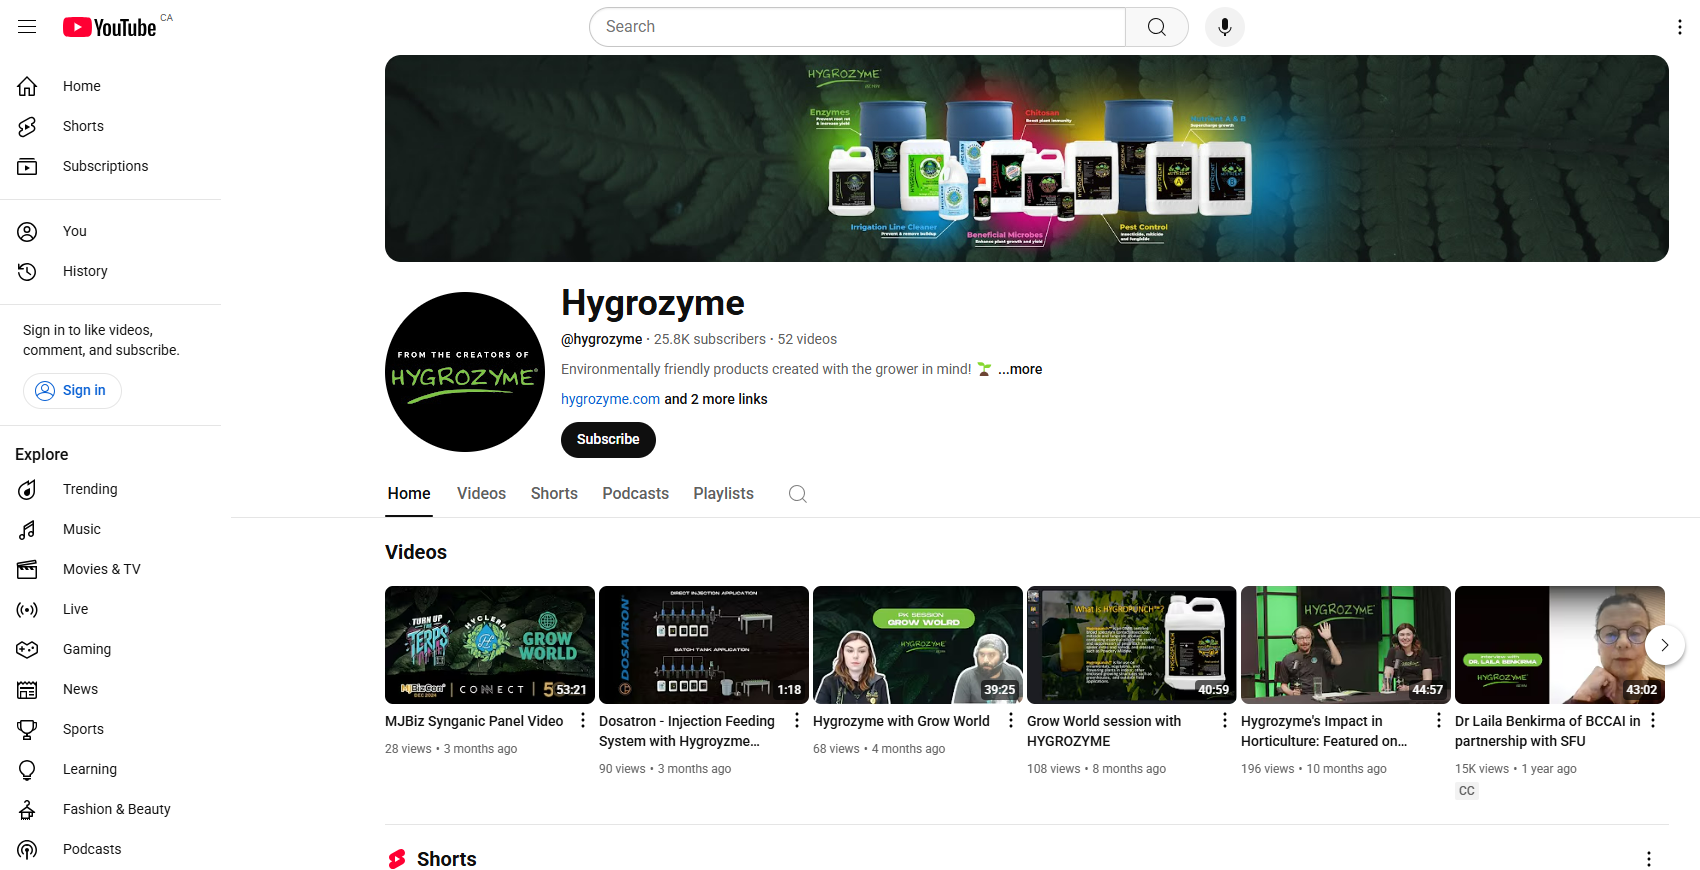The height and width of the screenshot is (870, 1700).
Task: Play the Dosatron 1:18 video thumbnail
Action: (704, 645)
